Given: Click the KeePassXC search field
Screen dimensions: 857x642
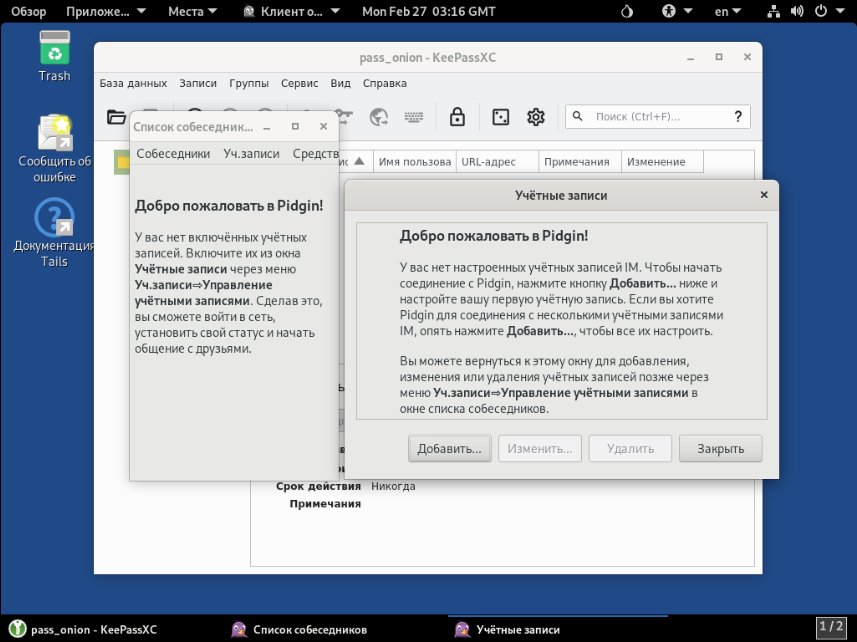Looking at the screenshot, I should pos(655,117).
